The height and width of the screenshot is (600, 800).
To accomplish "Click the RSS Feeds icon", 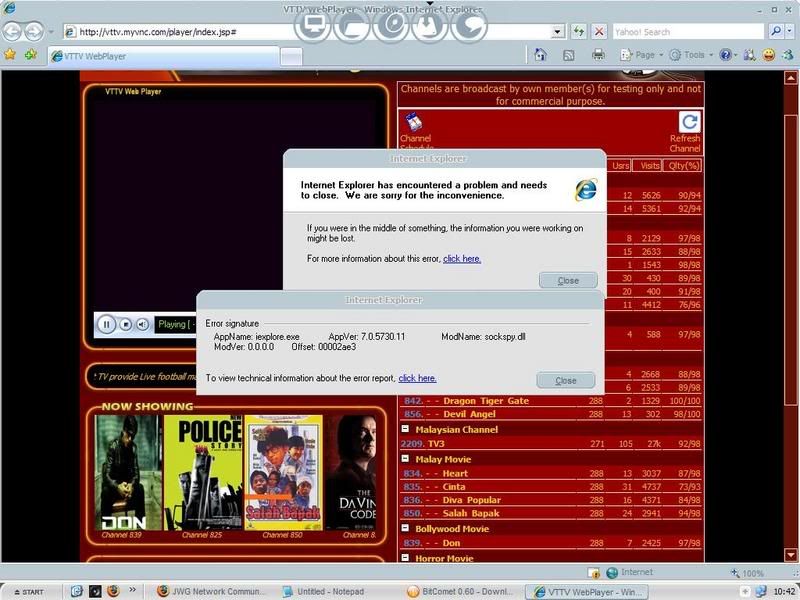I will pyautogui.click(x=568, y=55).
